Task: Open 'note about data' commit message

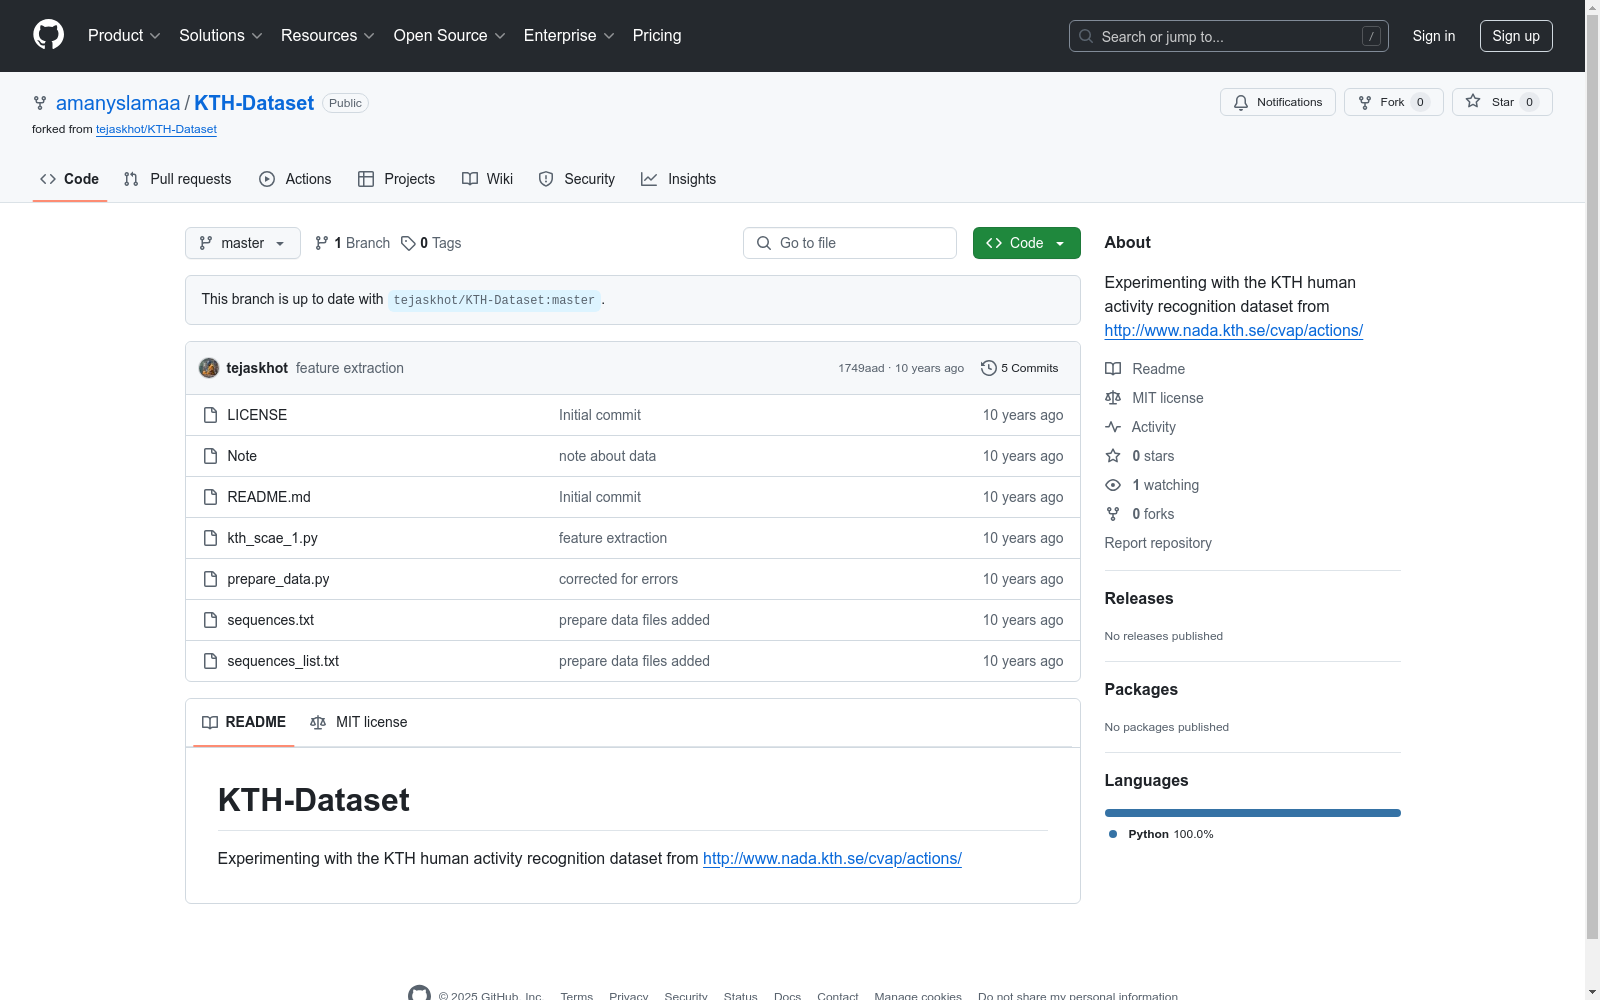Action: click(607, 456)
